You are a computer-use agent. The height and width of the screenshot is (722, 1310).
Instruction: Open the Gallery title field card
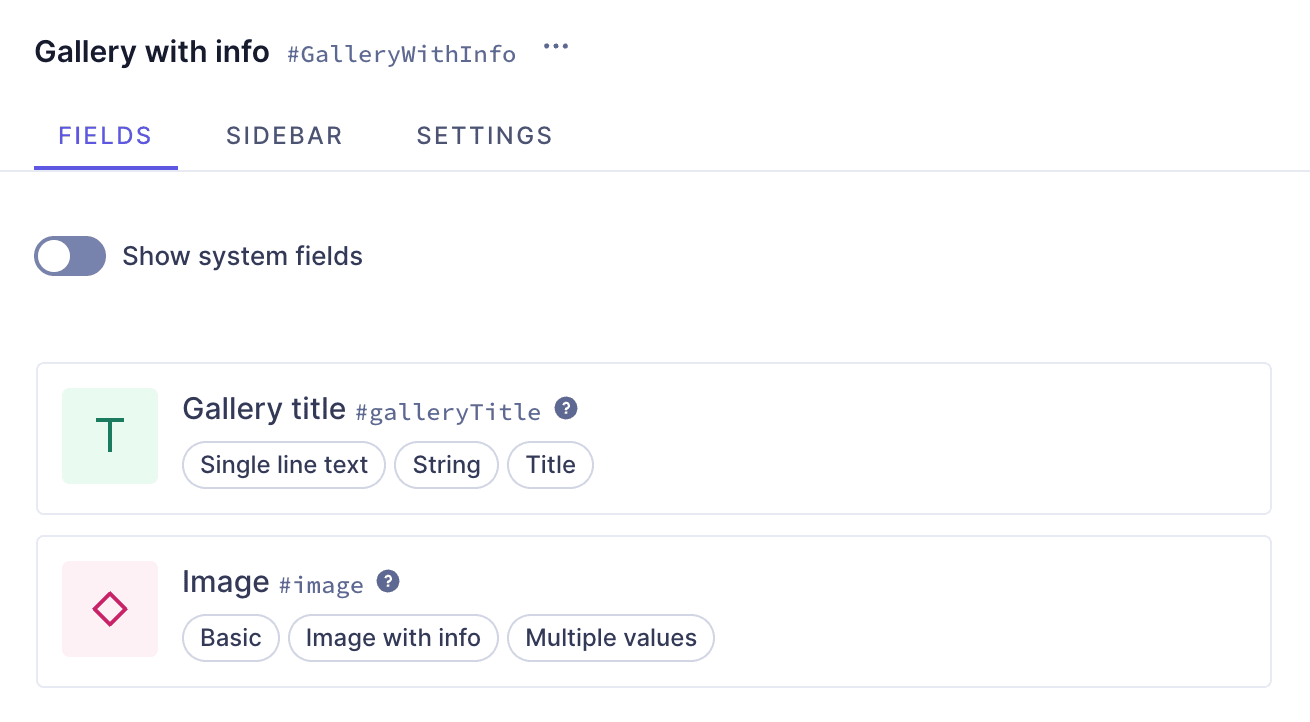click(900, 438)
